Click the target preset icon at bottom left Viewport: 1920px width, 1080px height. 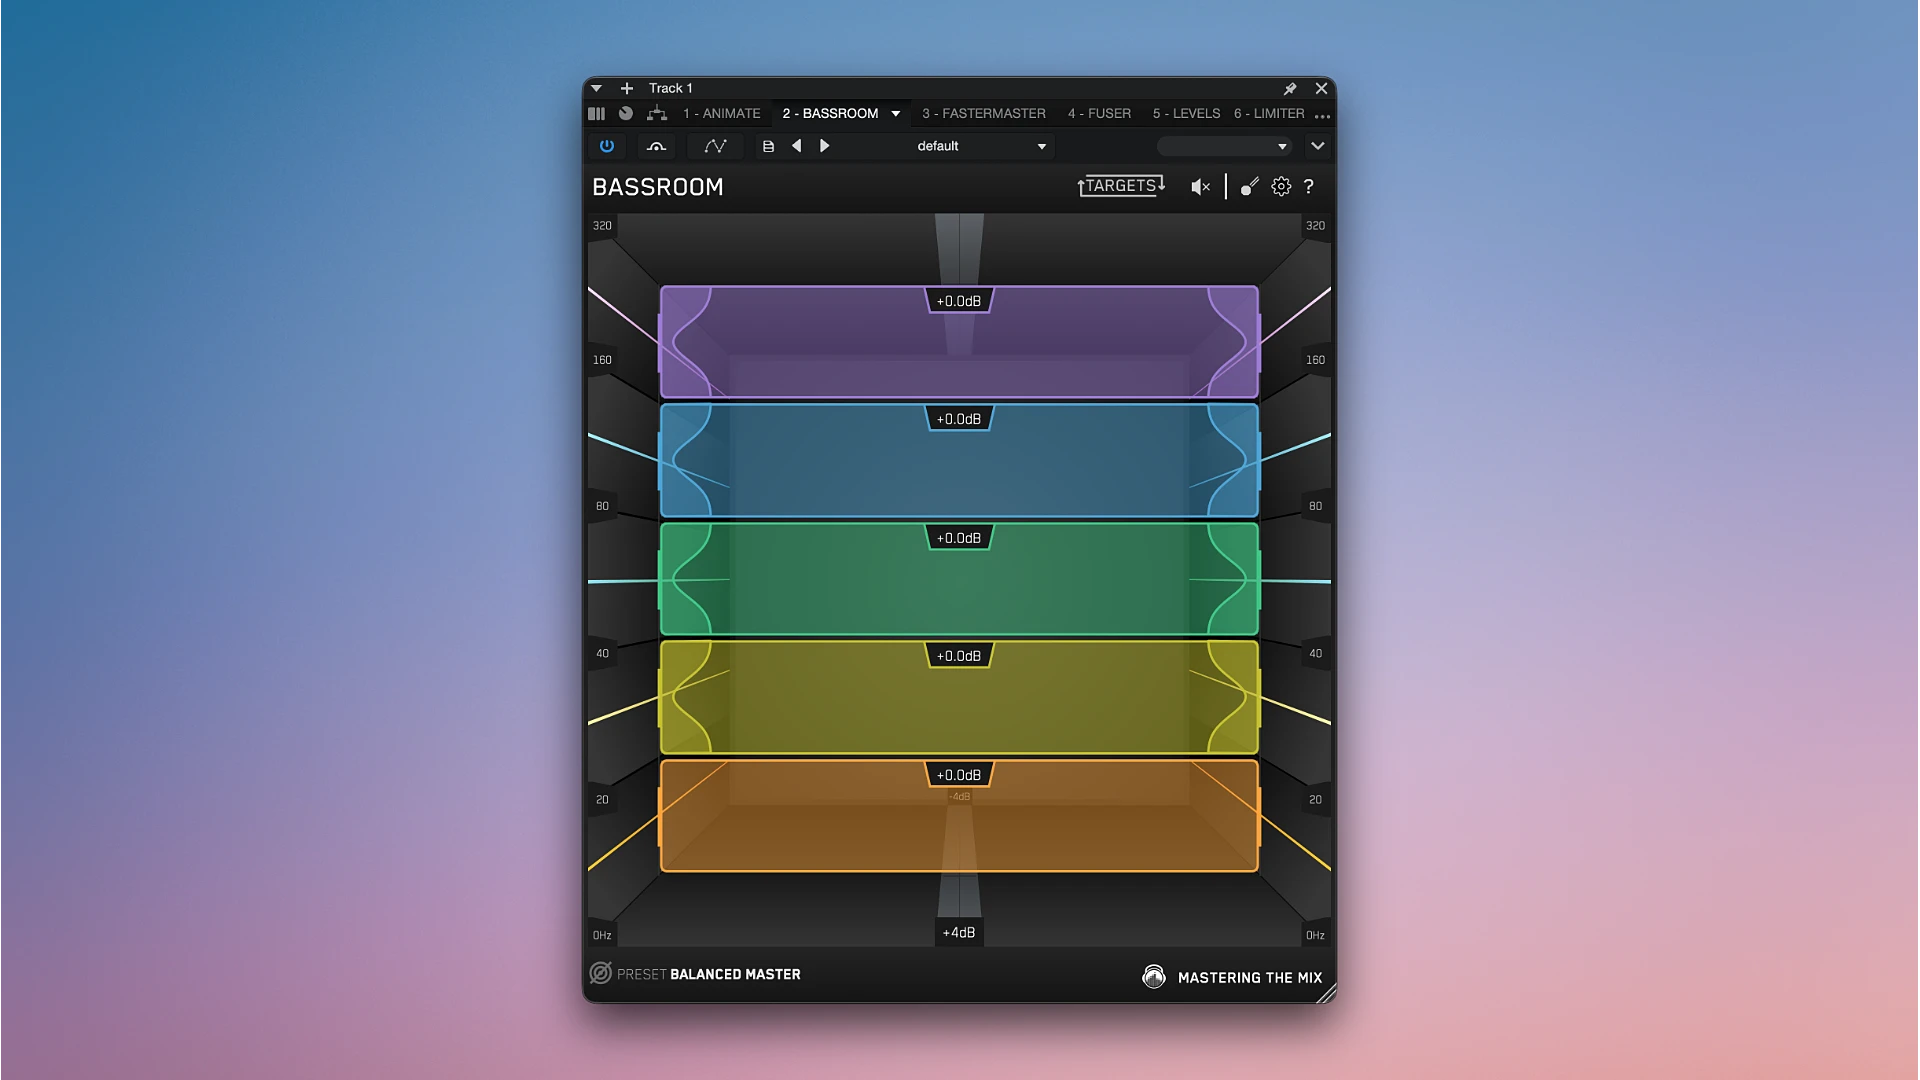(x=601, y=973)
